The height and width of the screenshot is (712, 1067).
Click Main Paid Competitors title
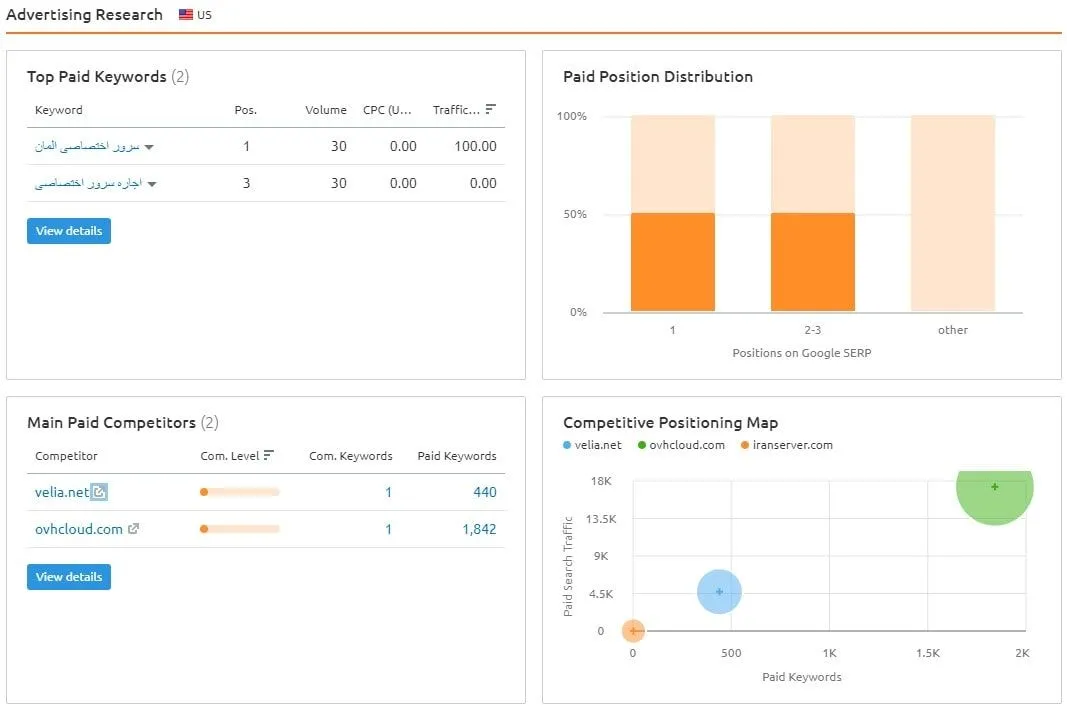click(x=112, y=422)
